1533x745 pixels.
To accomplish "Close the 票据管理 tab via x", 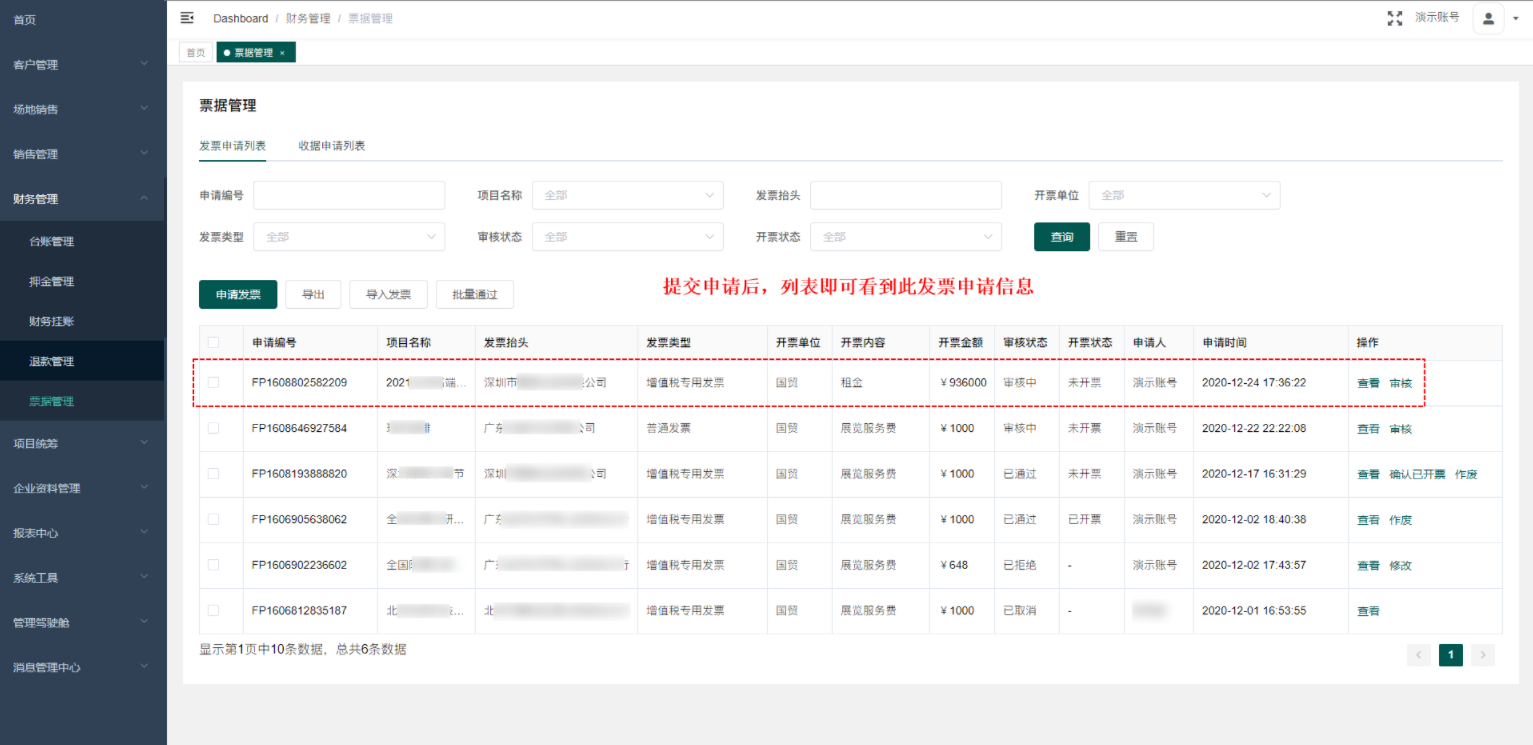I will click(x=282, y=53).
